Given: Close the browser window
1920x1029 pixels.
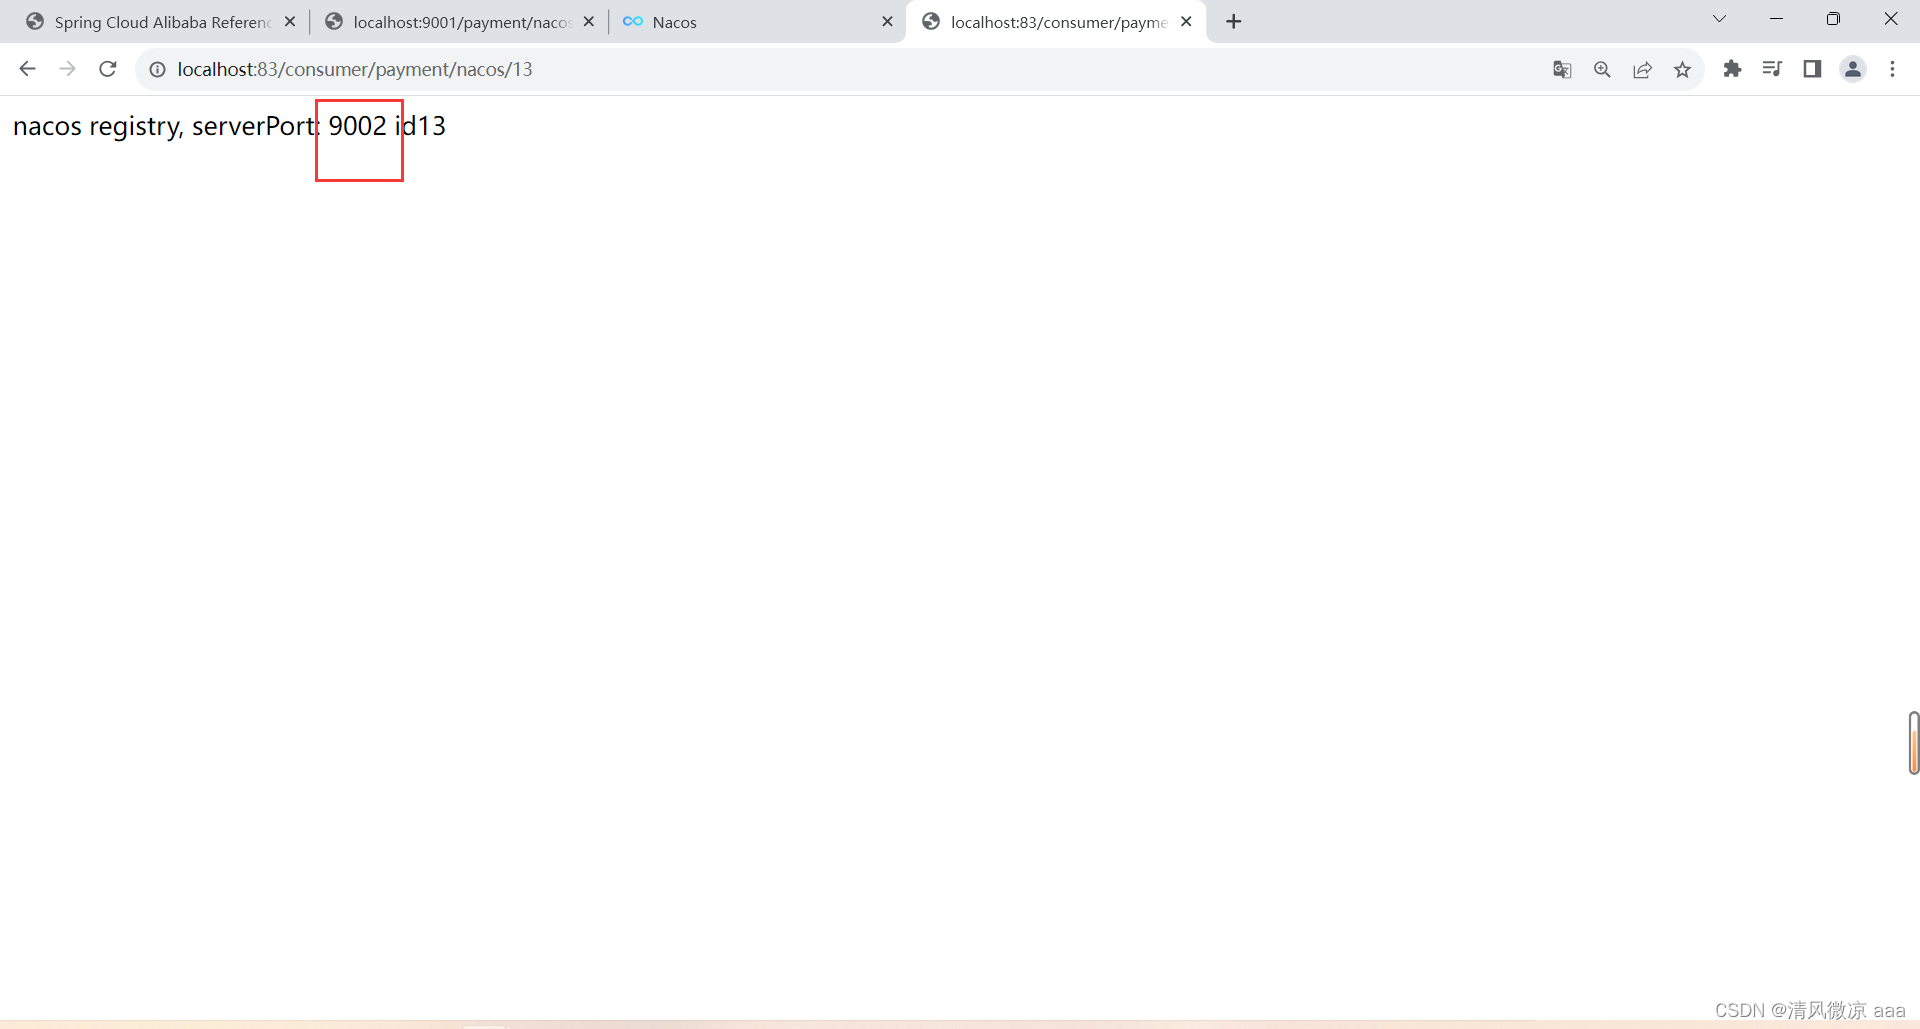Looking at the screenshot, I should tap(1890, 19).
